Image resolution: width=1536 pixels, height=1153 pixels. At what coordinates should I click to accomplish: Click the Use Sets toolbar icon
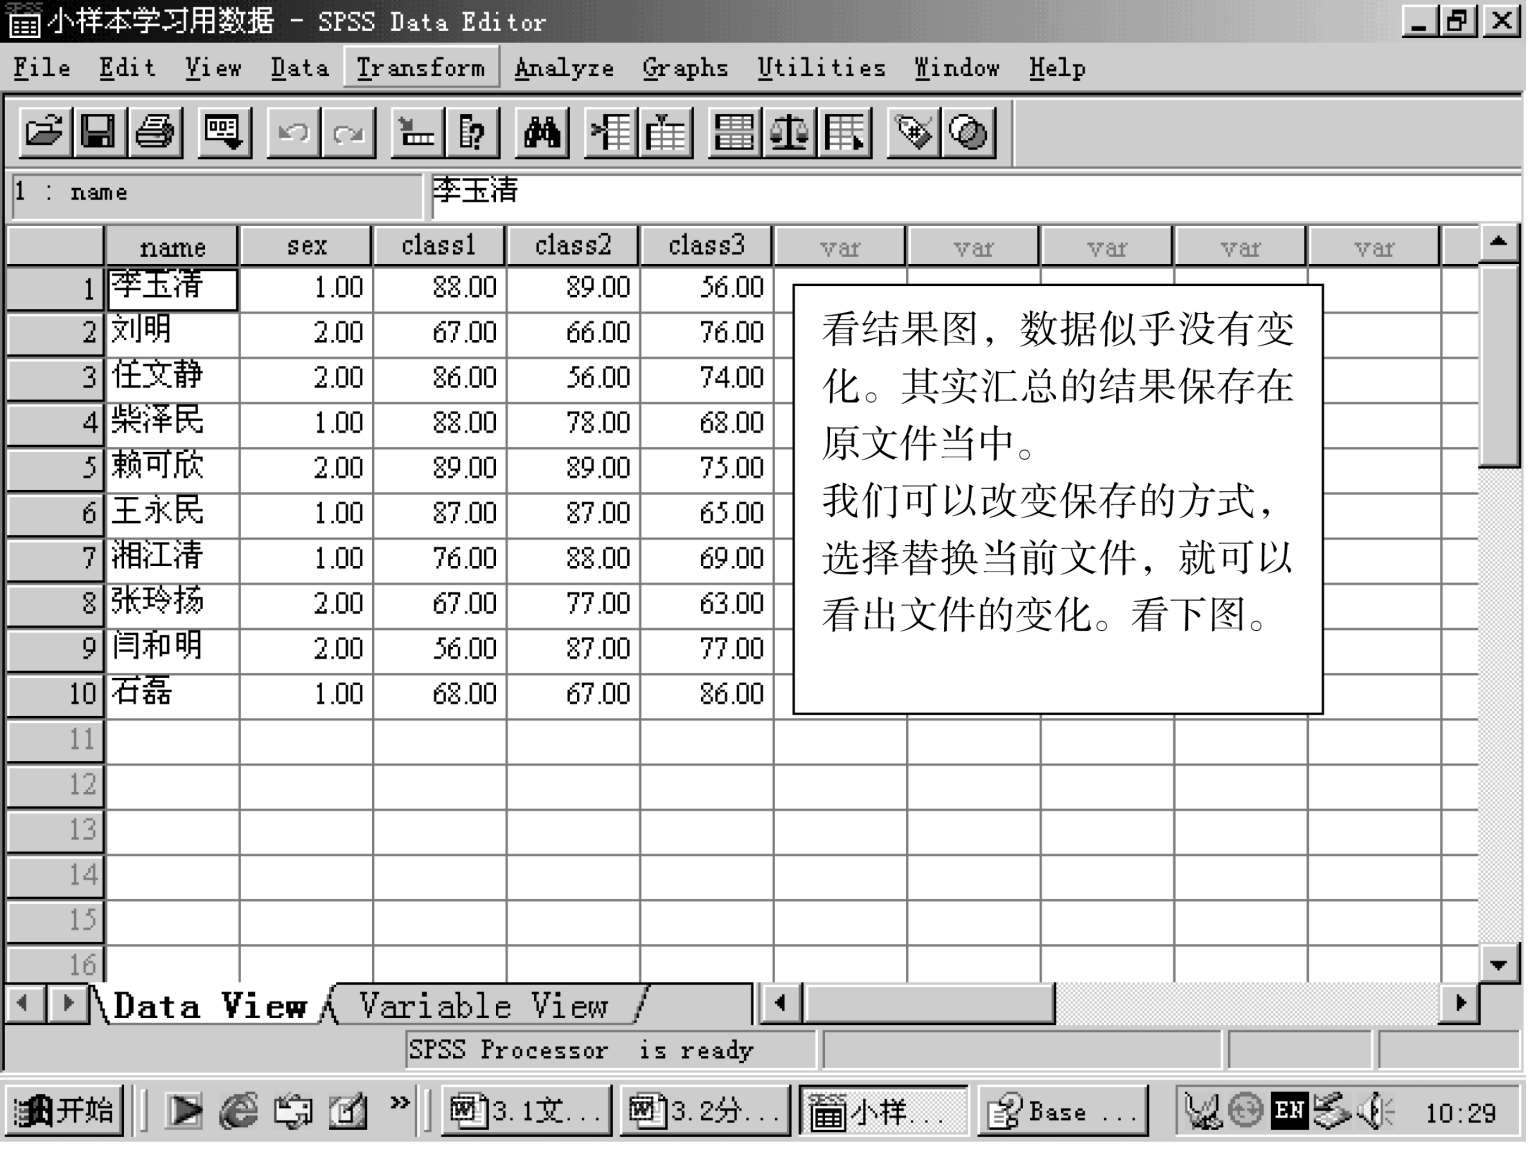(968, 132)
